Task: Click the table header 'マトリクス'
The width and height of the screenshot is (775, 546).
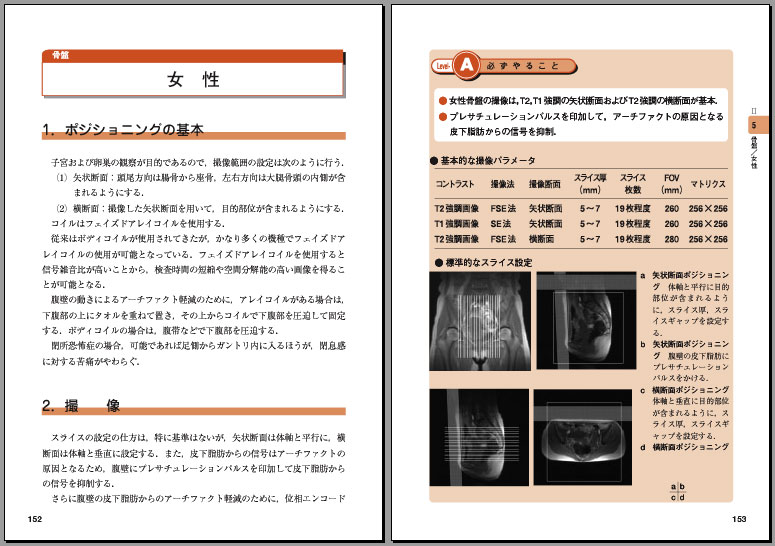Action: 708,184
